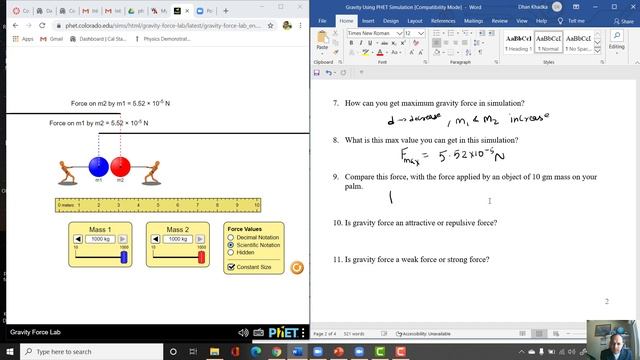Screen dimensions: 640x360
Task: Open Task View on taskbar
Action: (x=193, y=351)
